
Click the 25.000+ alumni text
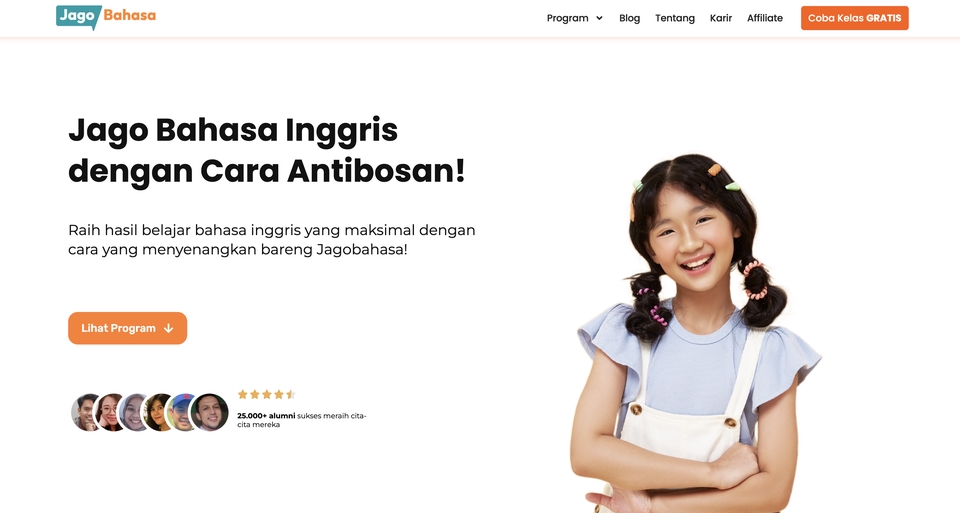[266, 416]
